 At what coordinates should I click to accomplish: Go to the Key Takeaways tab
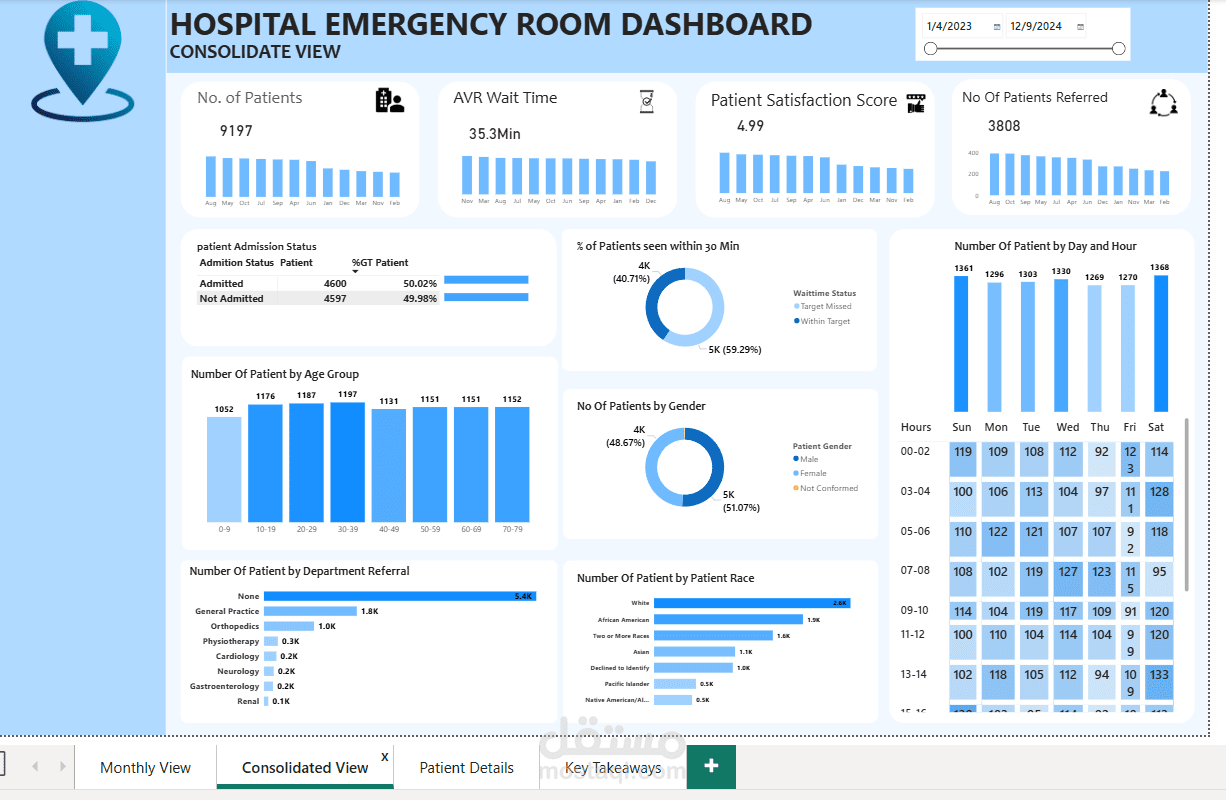pos(613,768)
